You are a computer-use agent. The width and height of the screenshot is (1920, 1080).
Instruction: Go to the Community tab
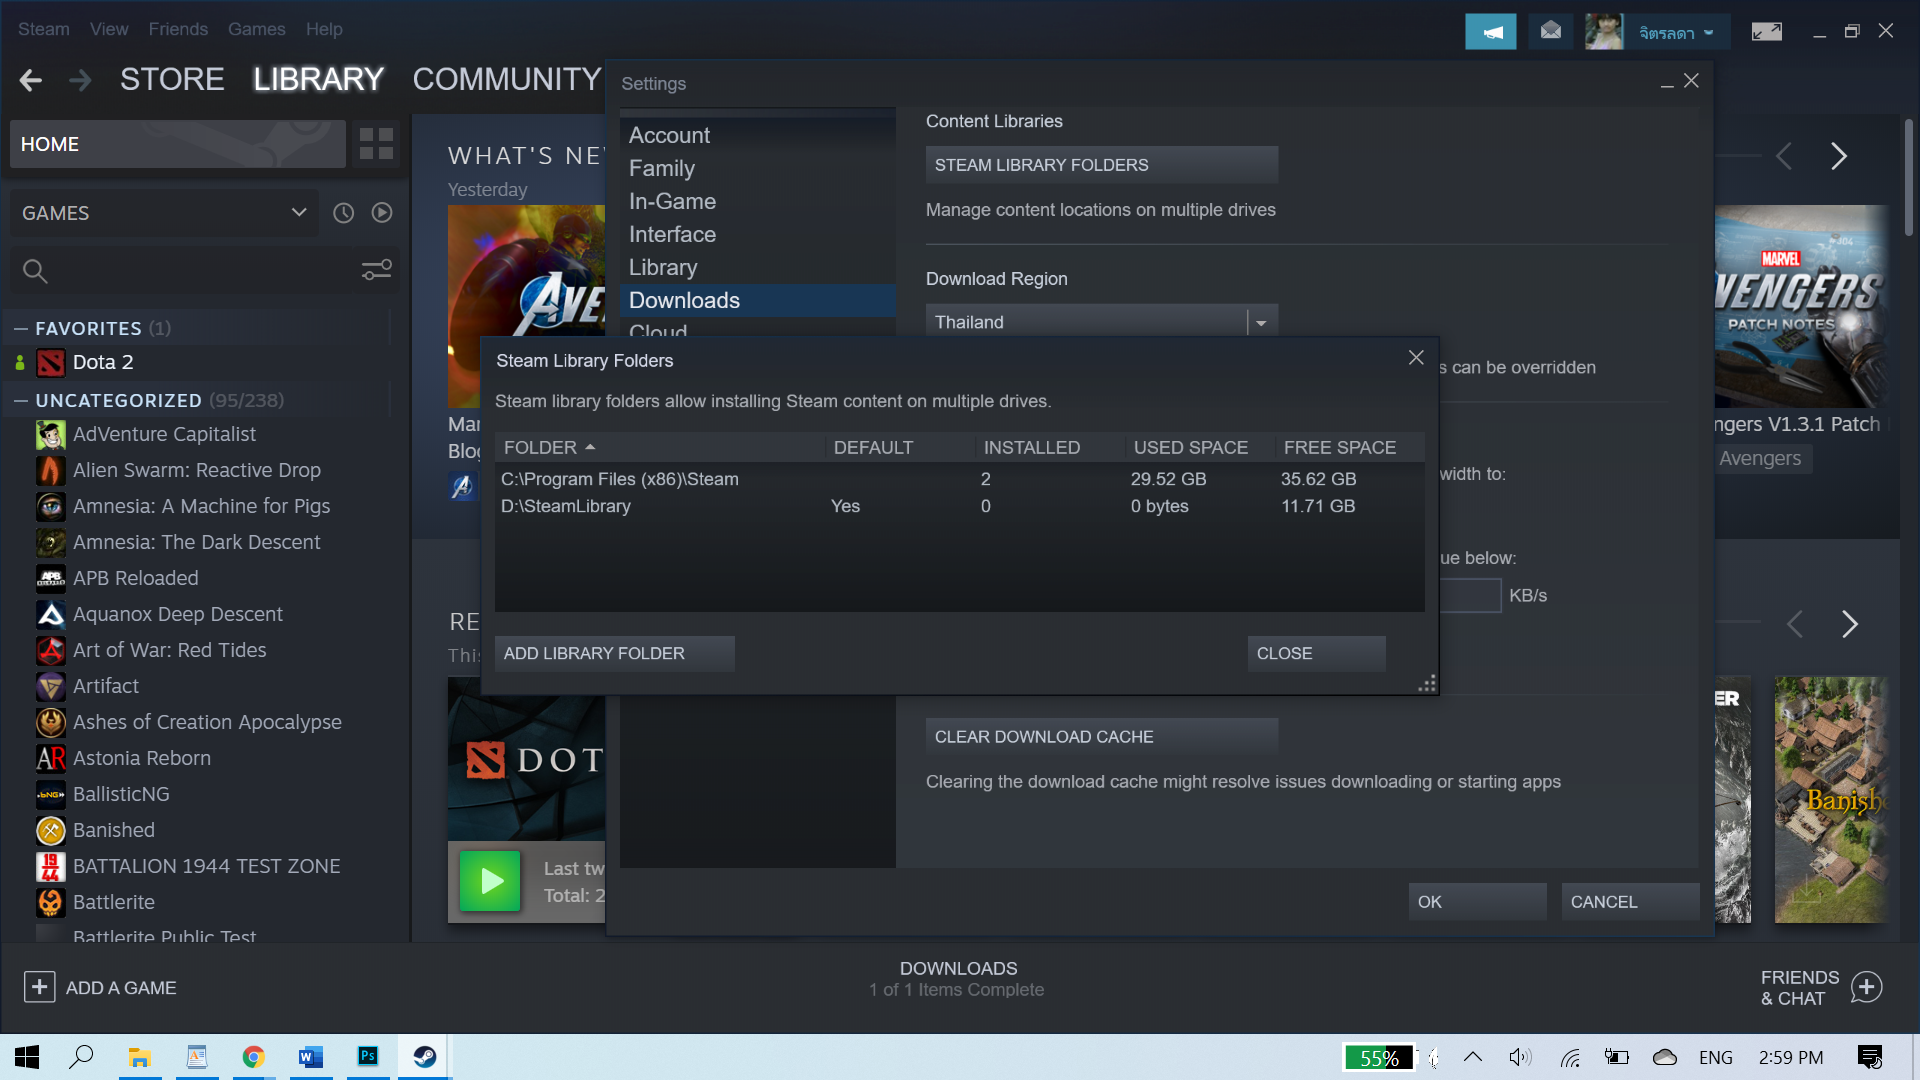tap(506, 79)
